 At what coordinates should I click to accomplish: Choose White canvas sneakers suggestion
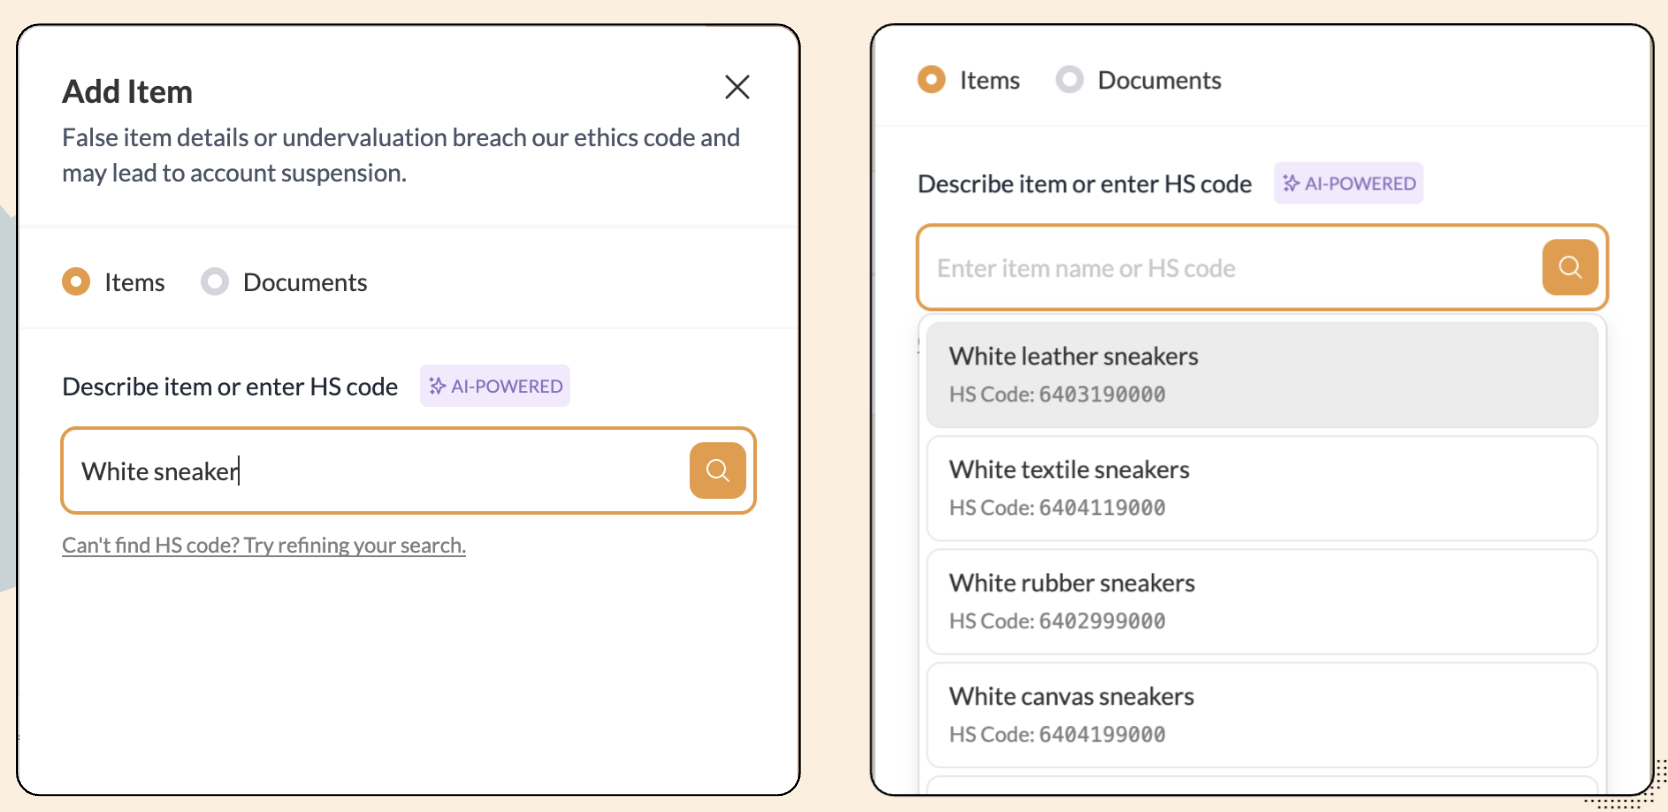(1262, 715)
